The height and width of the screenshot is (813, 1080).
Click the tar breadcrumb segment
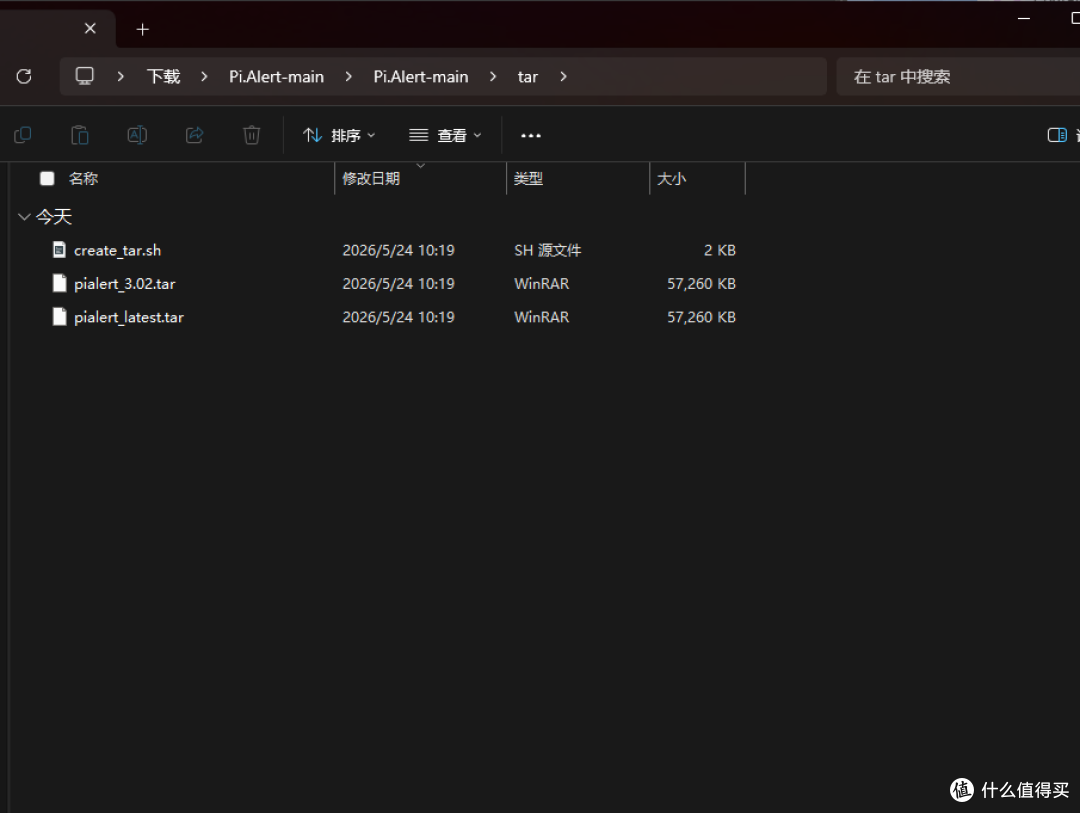click(x=528, y=76)
